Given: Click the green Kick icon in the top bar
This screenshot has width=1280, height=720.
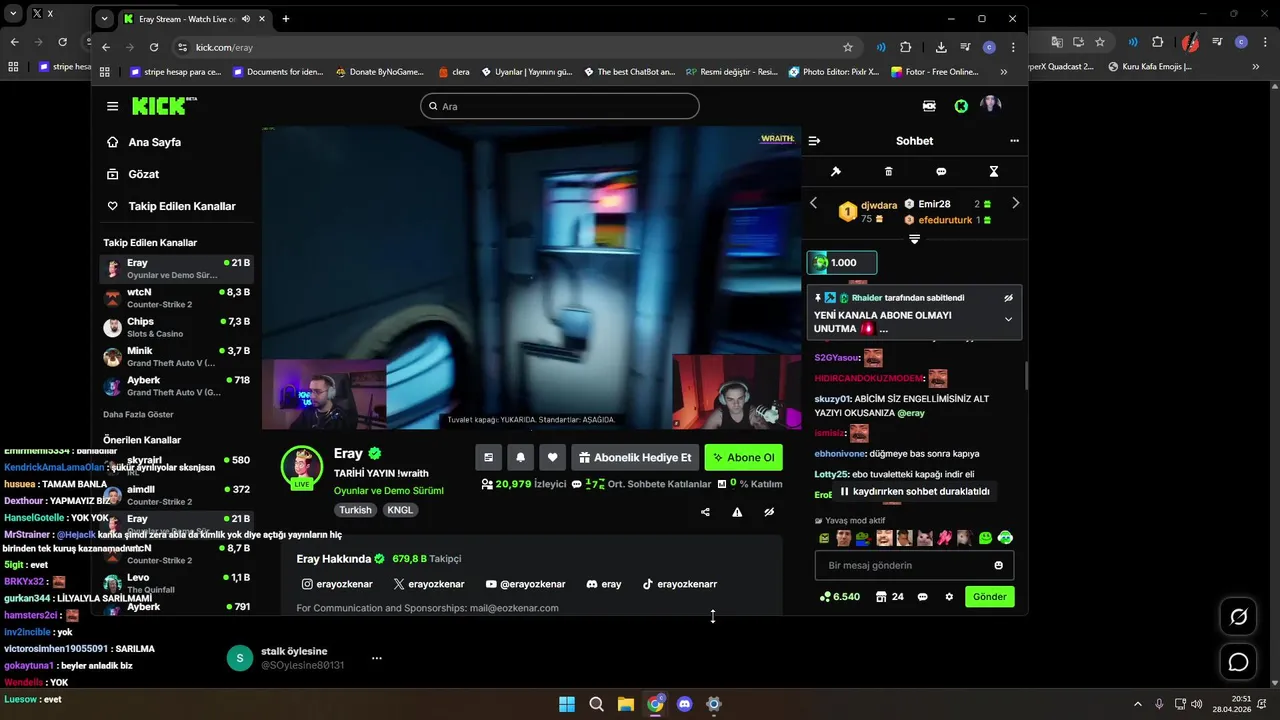Looking at the screenshot, I should pos(961,106).
